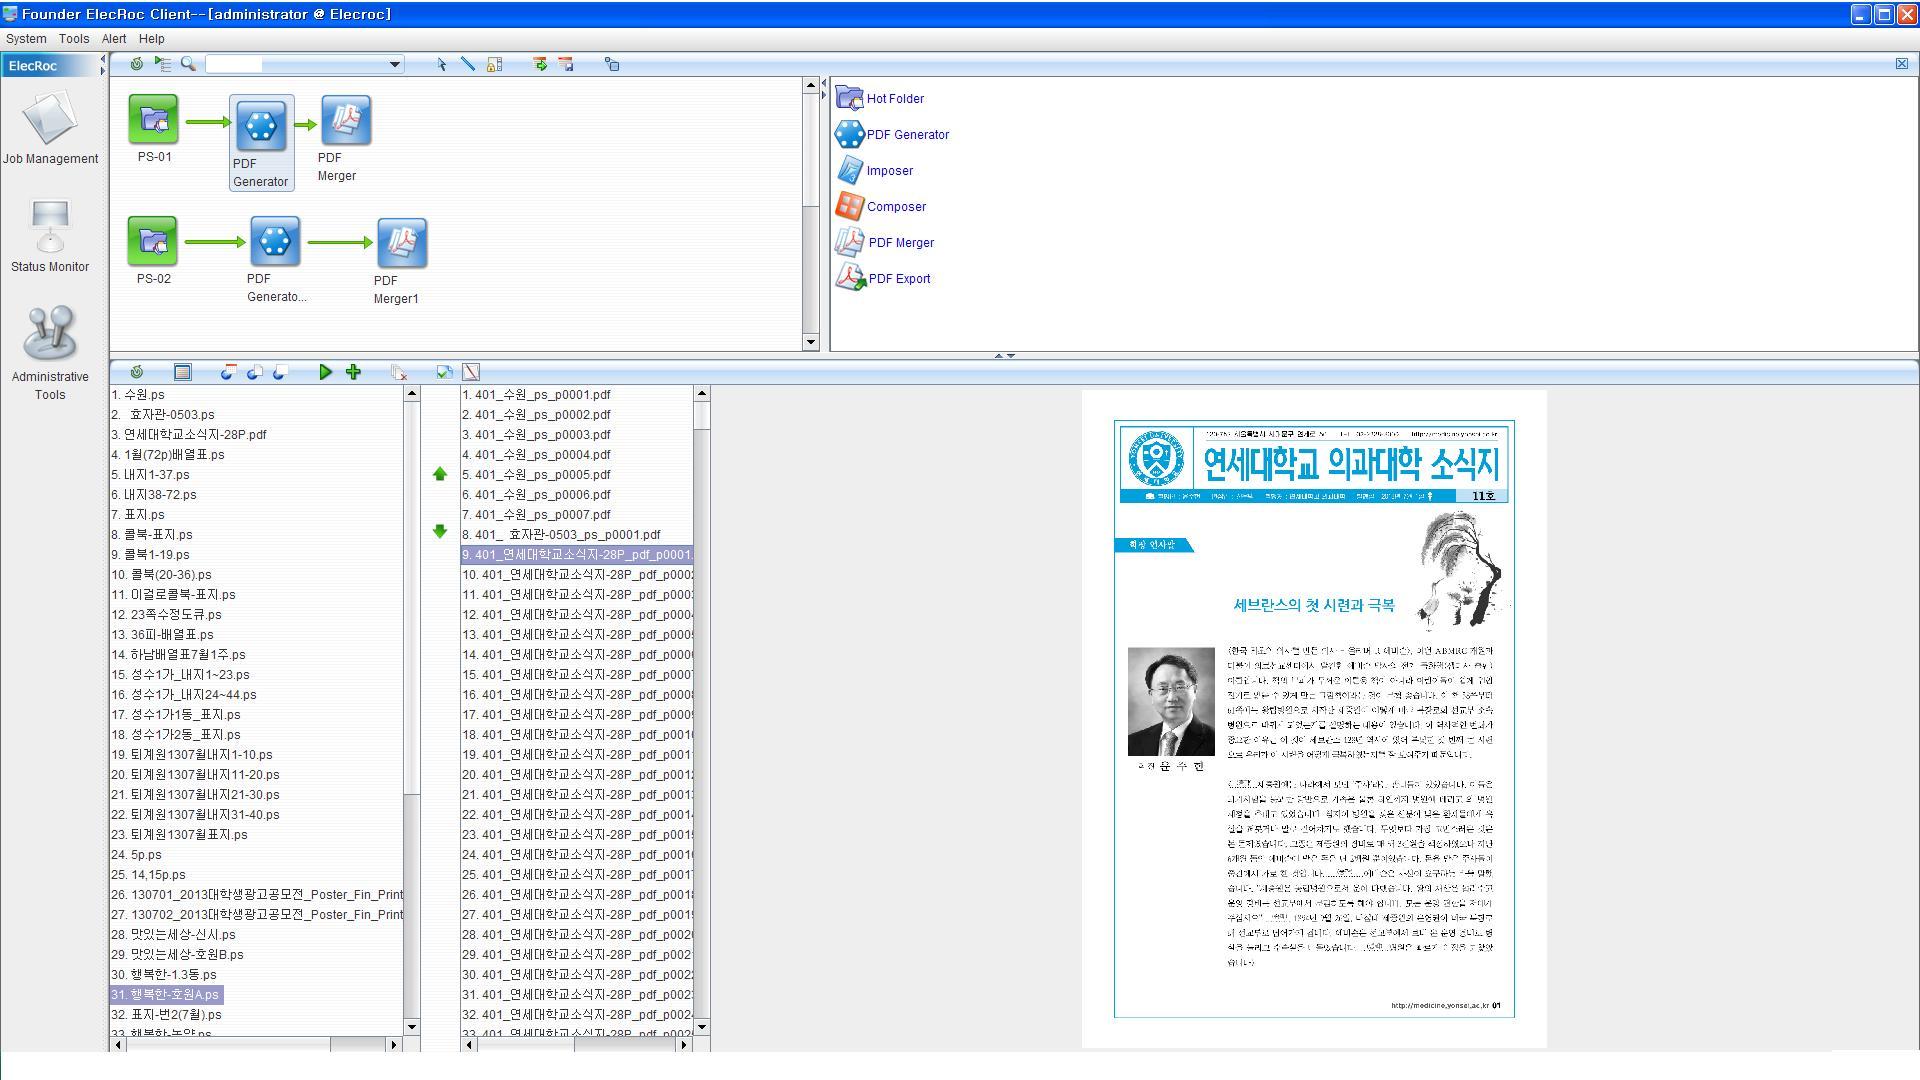The image size is (1920, 1080).
Task: Open the Alert menu
Action: pyautogui.click(x=114, y=39)
